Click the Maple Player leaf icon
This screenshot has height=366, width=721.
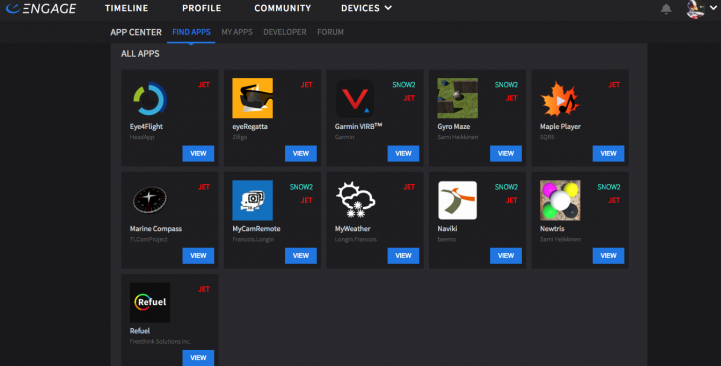coord(560,98)
